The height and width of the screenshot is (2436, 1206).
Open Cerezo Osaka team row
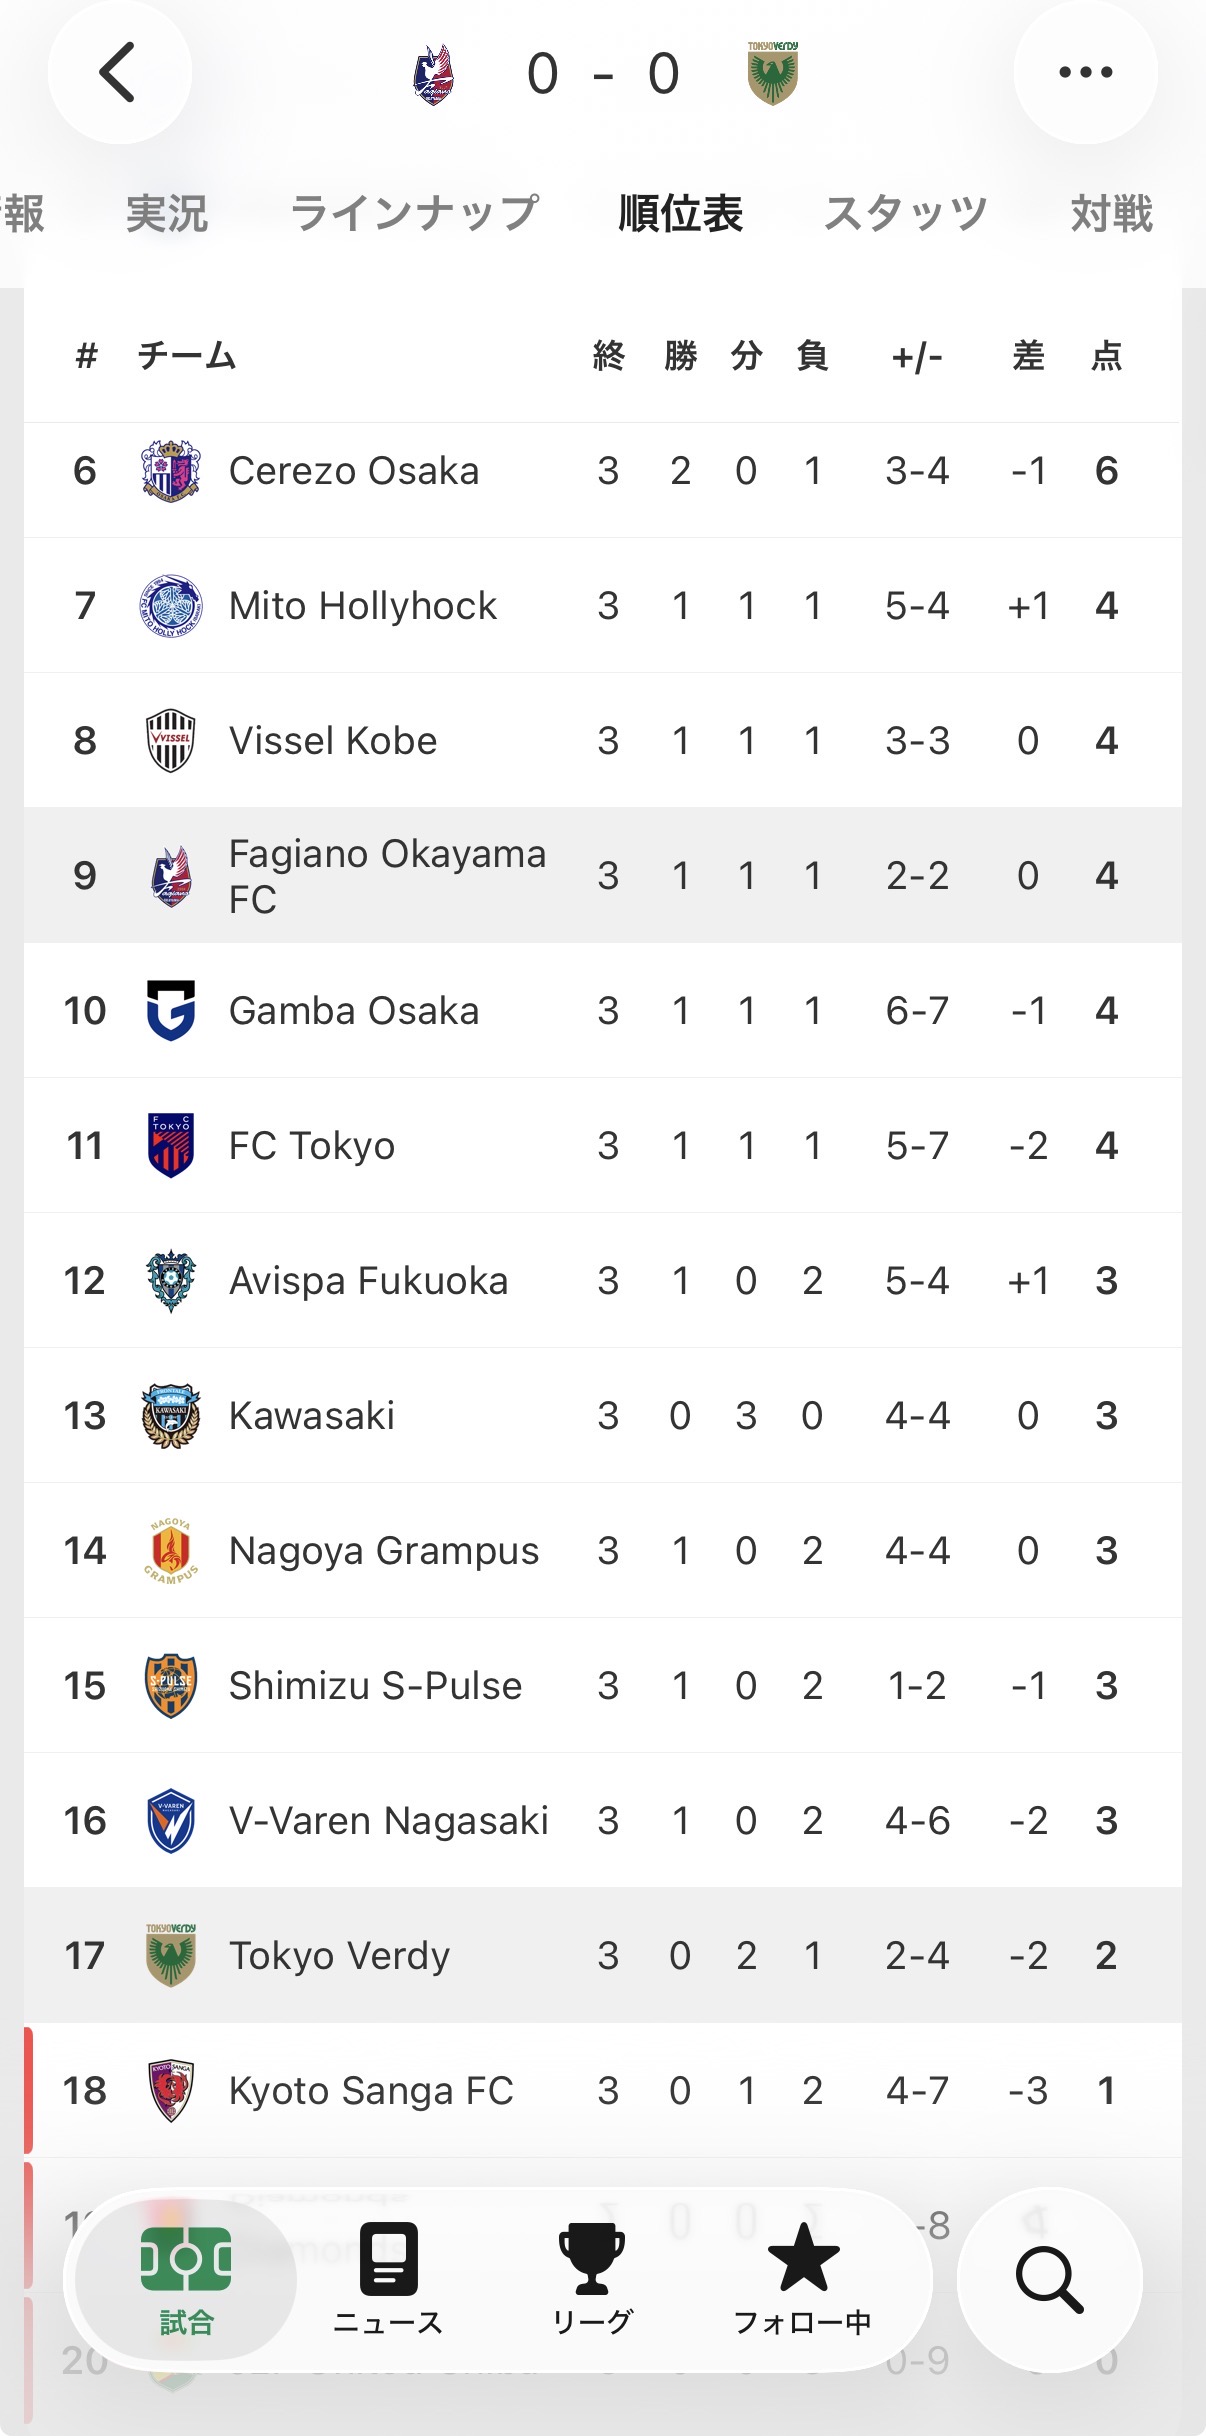pos(603,471)
